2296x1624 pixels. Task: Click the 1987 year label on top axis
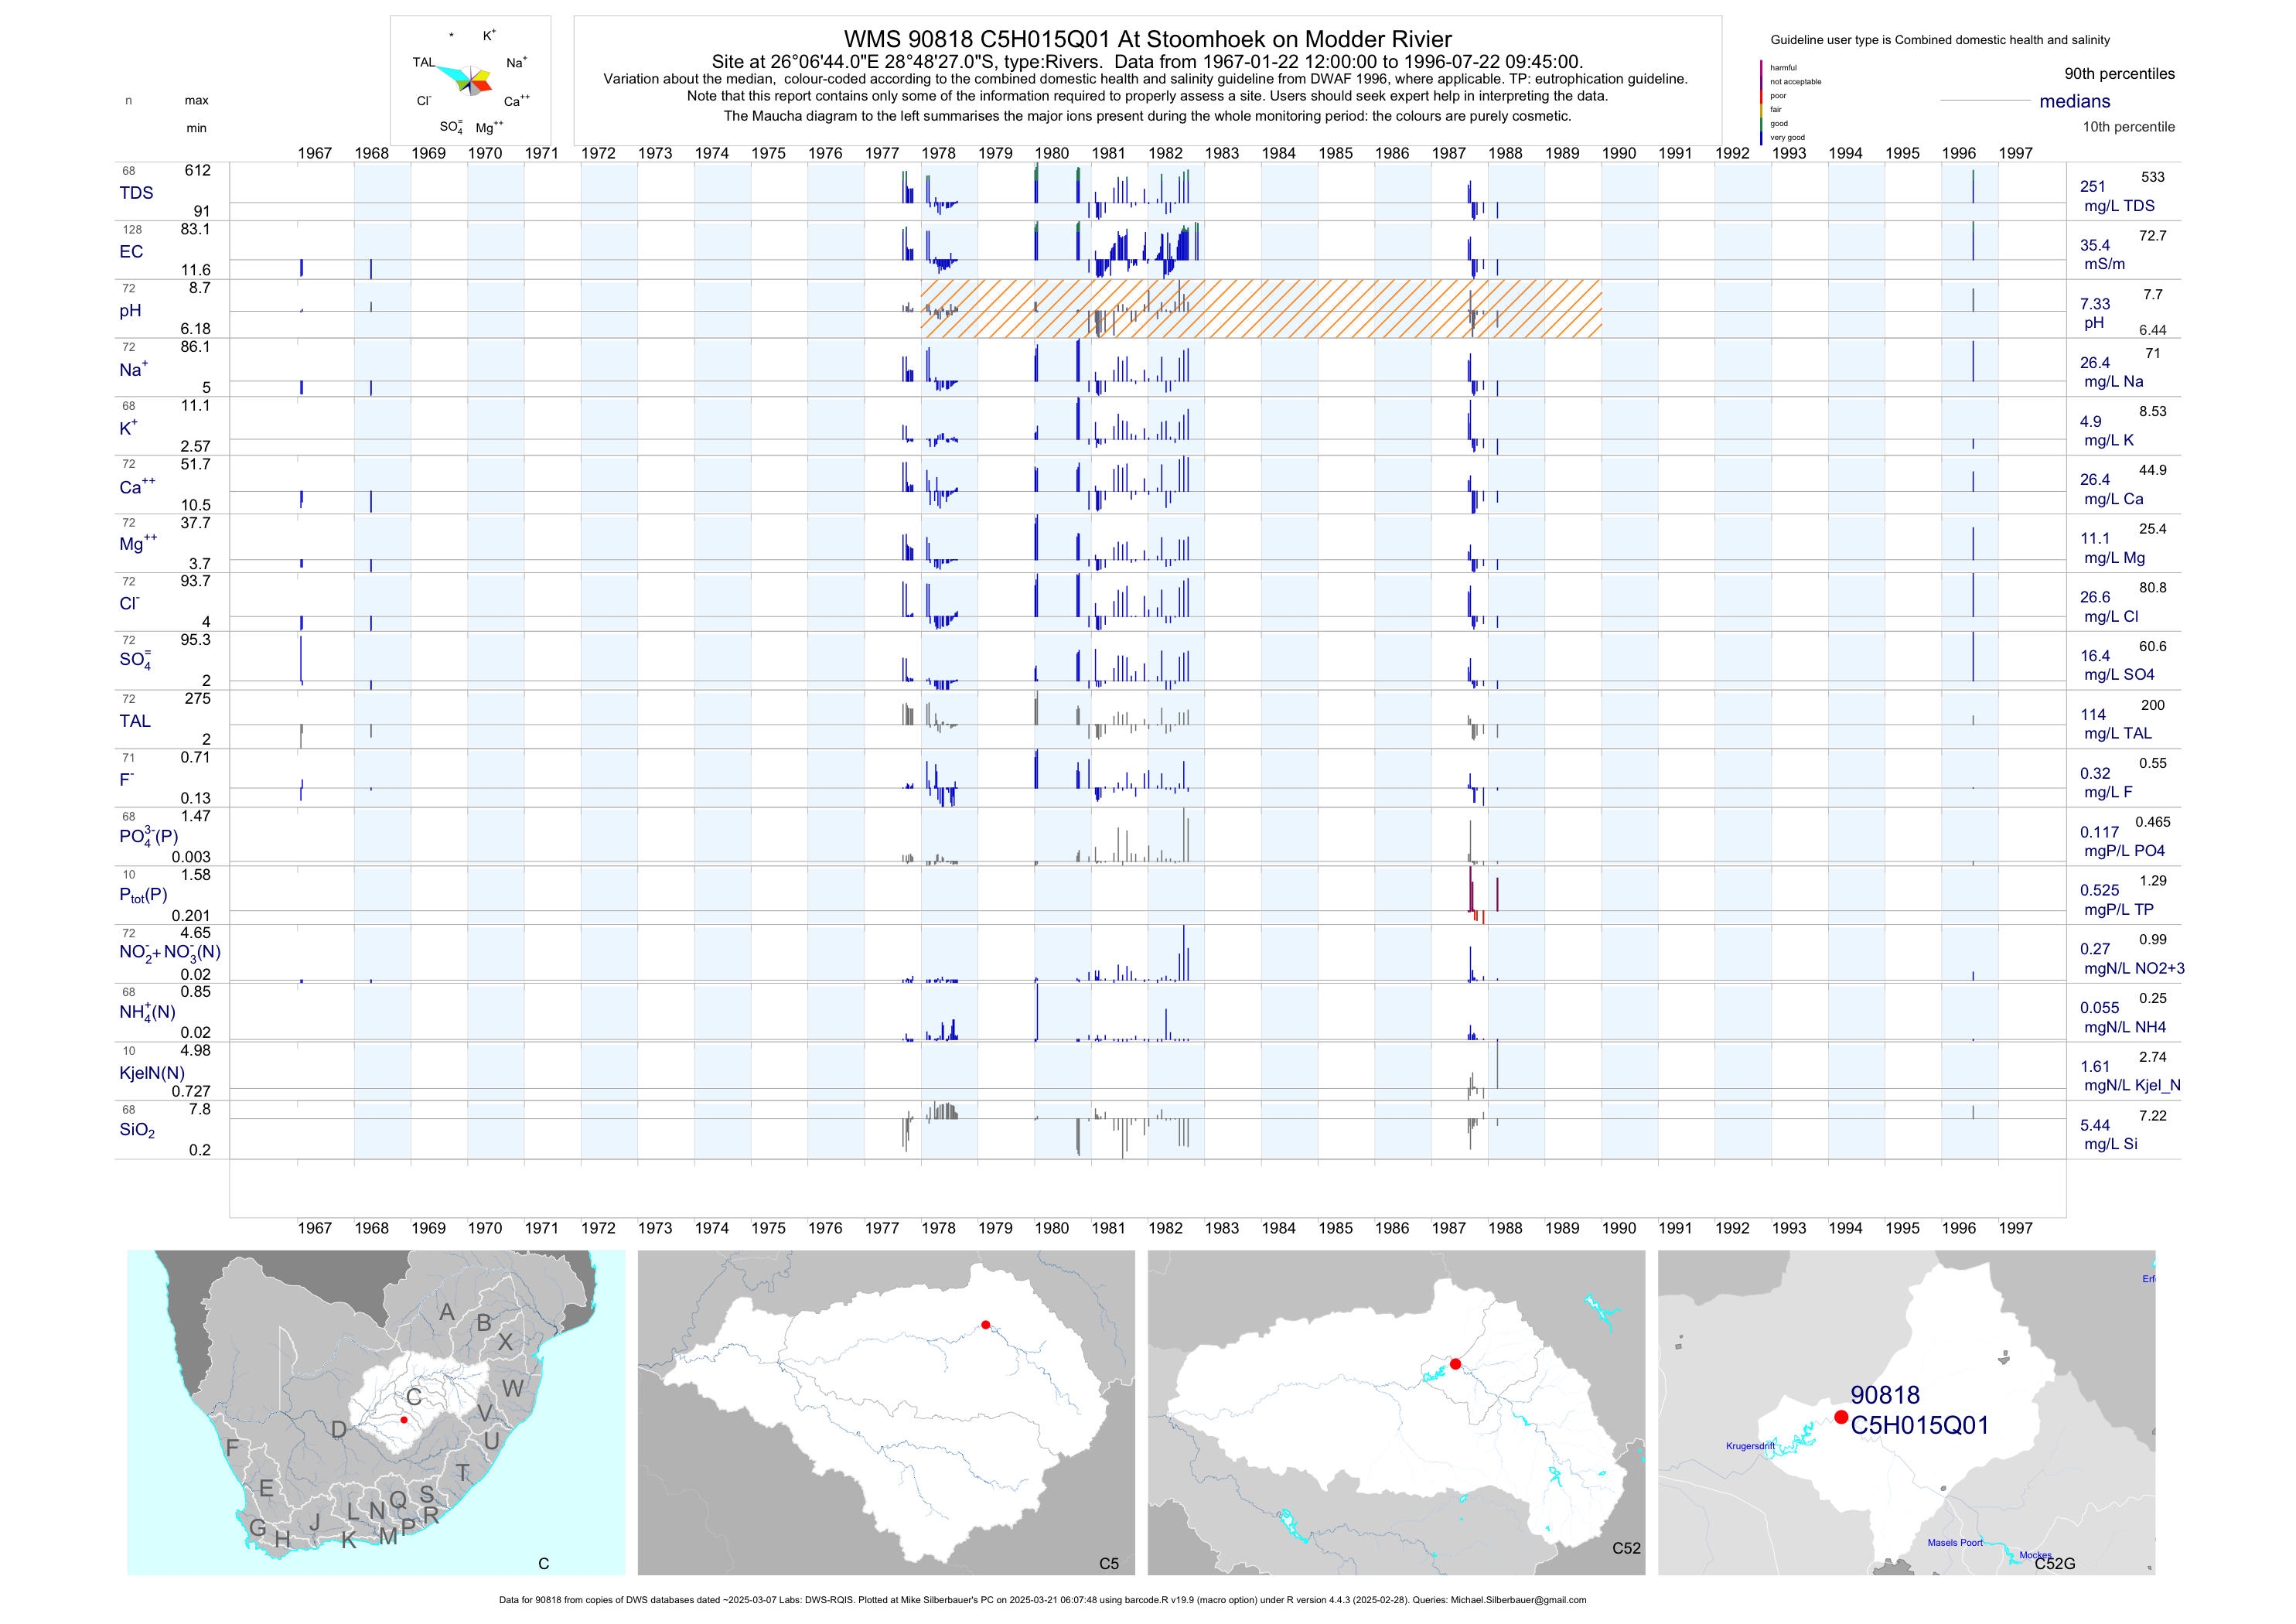1448,153
